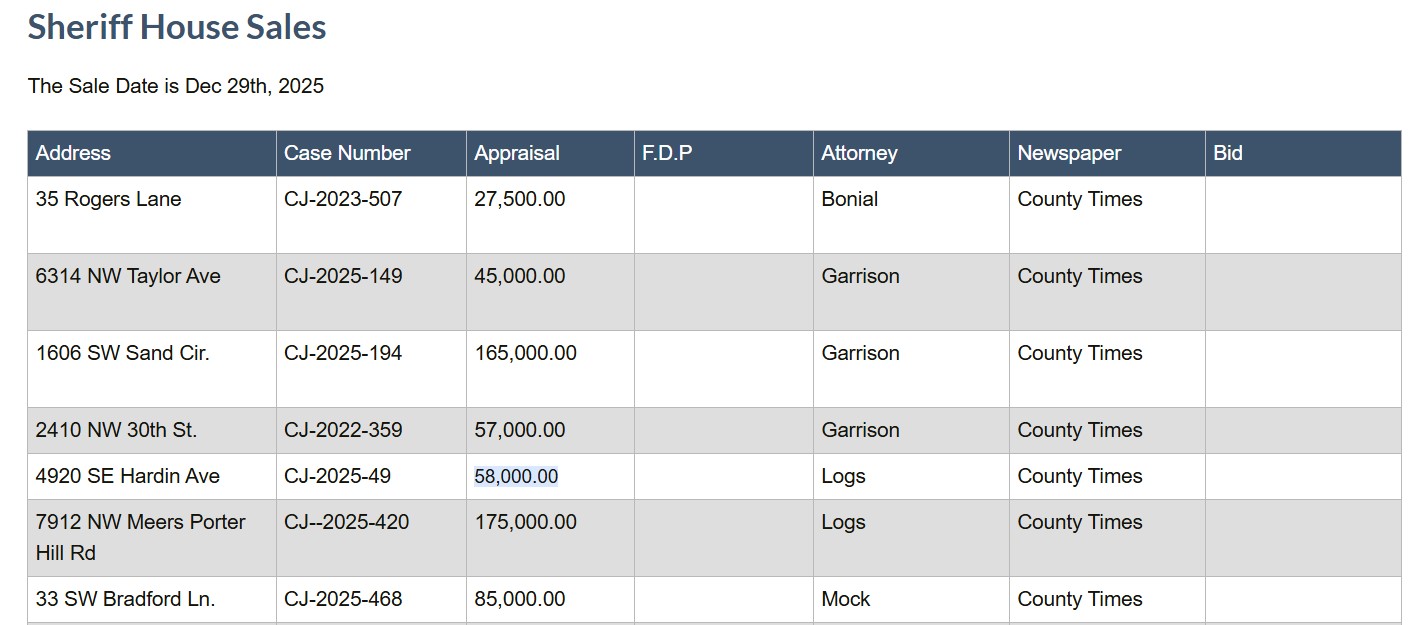Click the 33 SW Bradford Ln. address
The image size is (1425, 625).
coord(125,599)
